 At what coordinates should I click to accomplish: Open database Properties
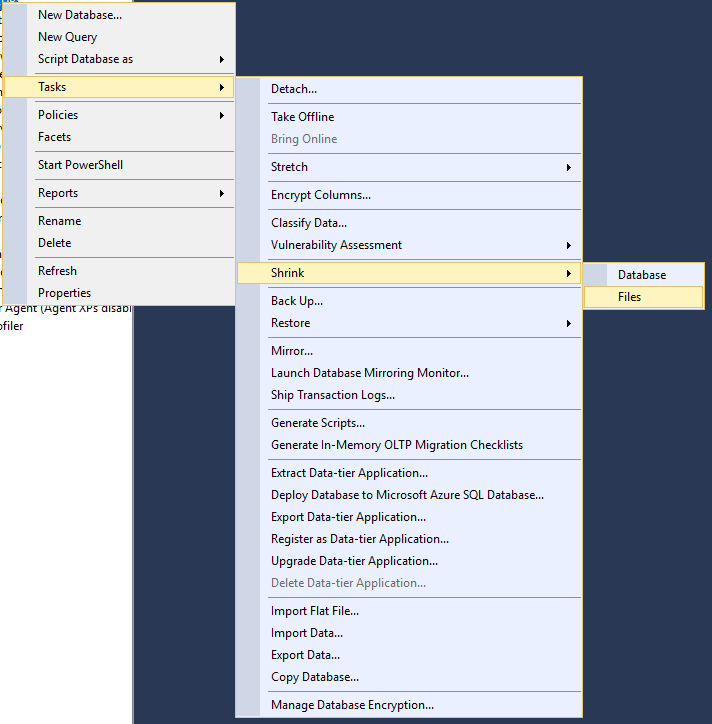(64, 293)
